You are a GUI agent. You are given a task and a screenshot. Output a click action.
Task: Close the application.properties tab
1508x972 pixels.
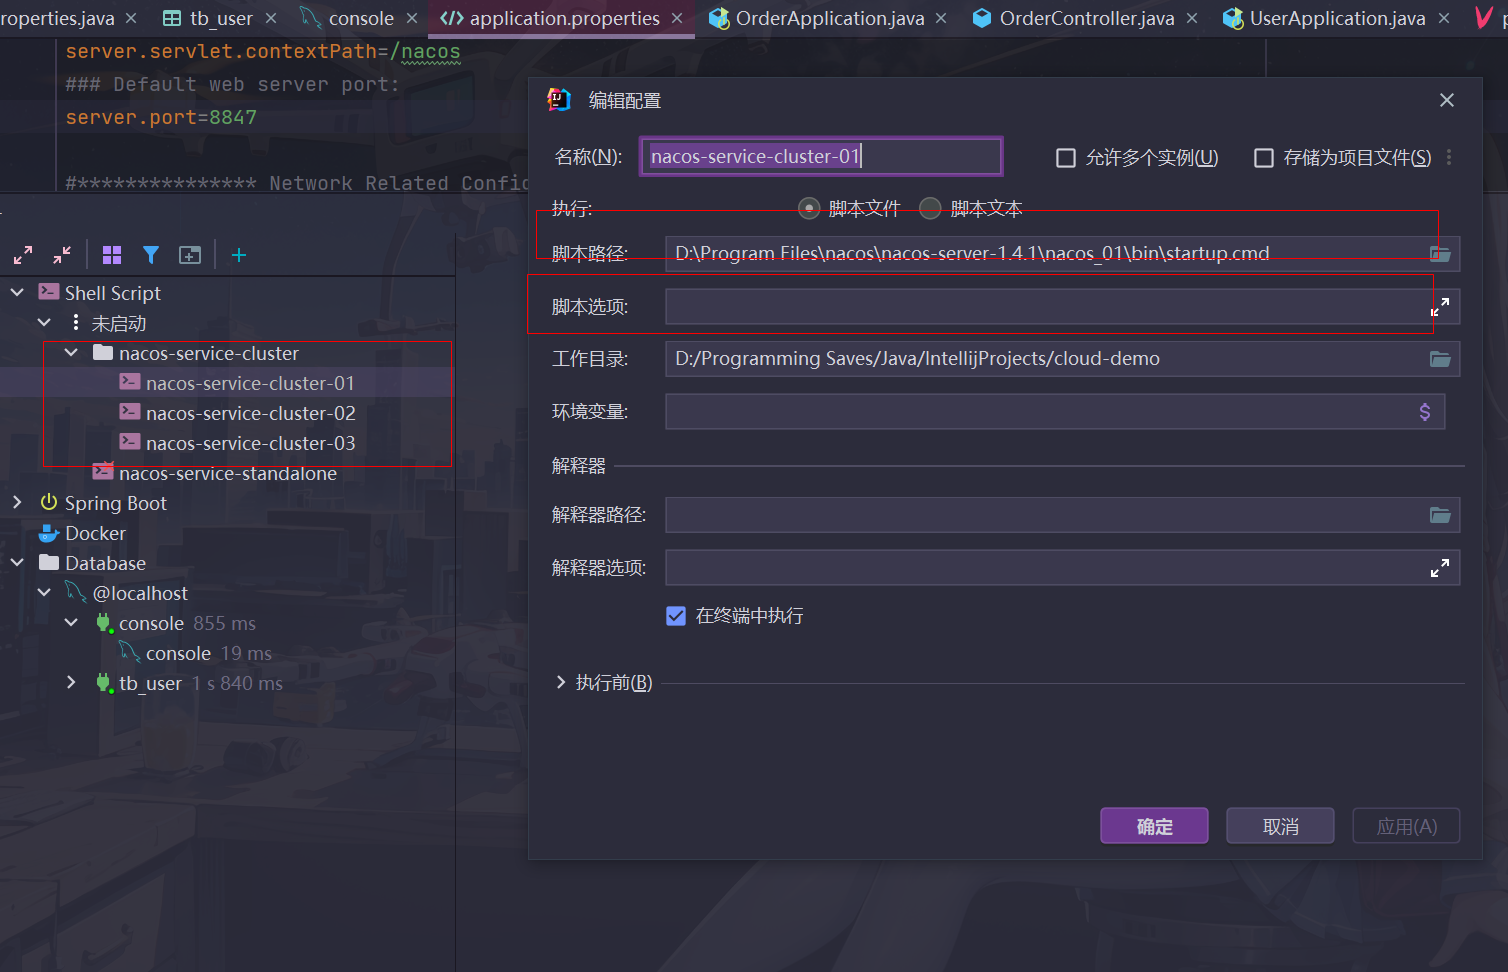[x=677, y=18]
